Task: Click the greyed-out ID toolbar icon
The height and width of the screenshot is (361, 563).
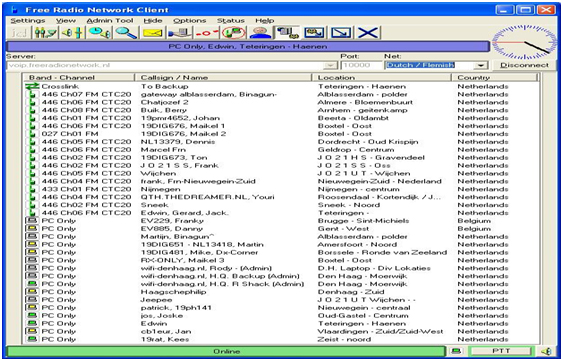Action: click(x=19, y=33)
